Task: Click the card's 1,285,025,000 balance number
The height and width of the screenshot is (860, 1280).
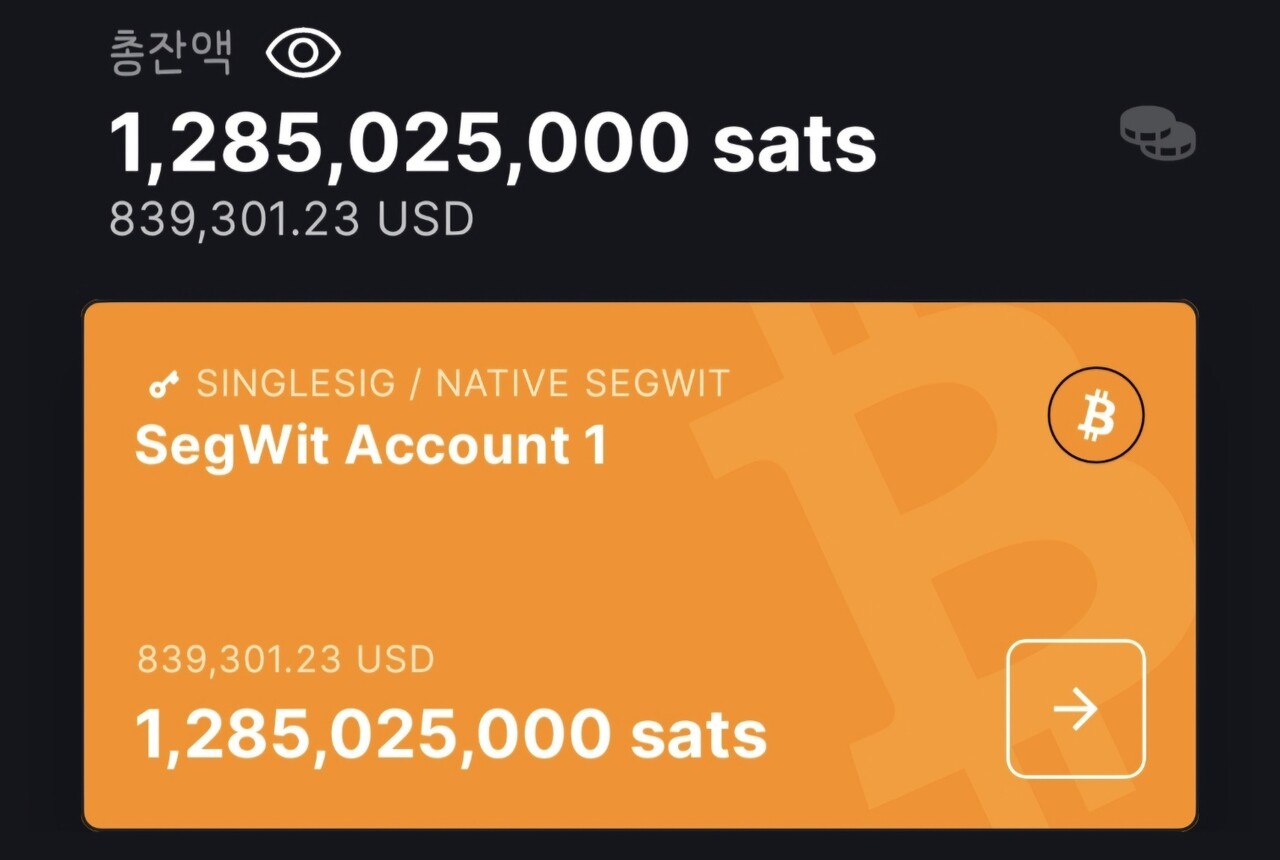Action: 372,735
